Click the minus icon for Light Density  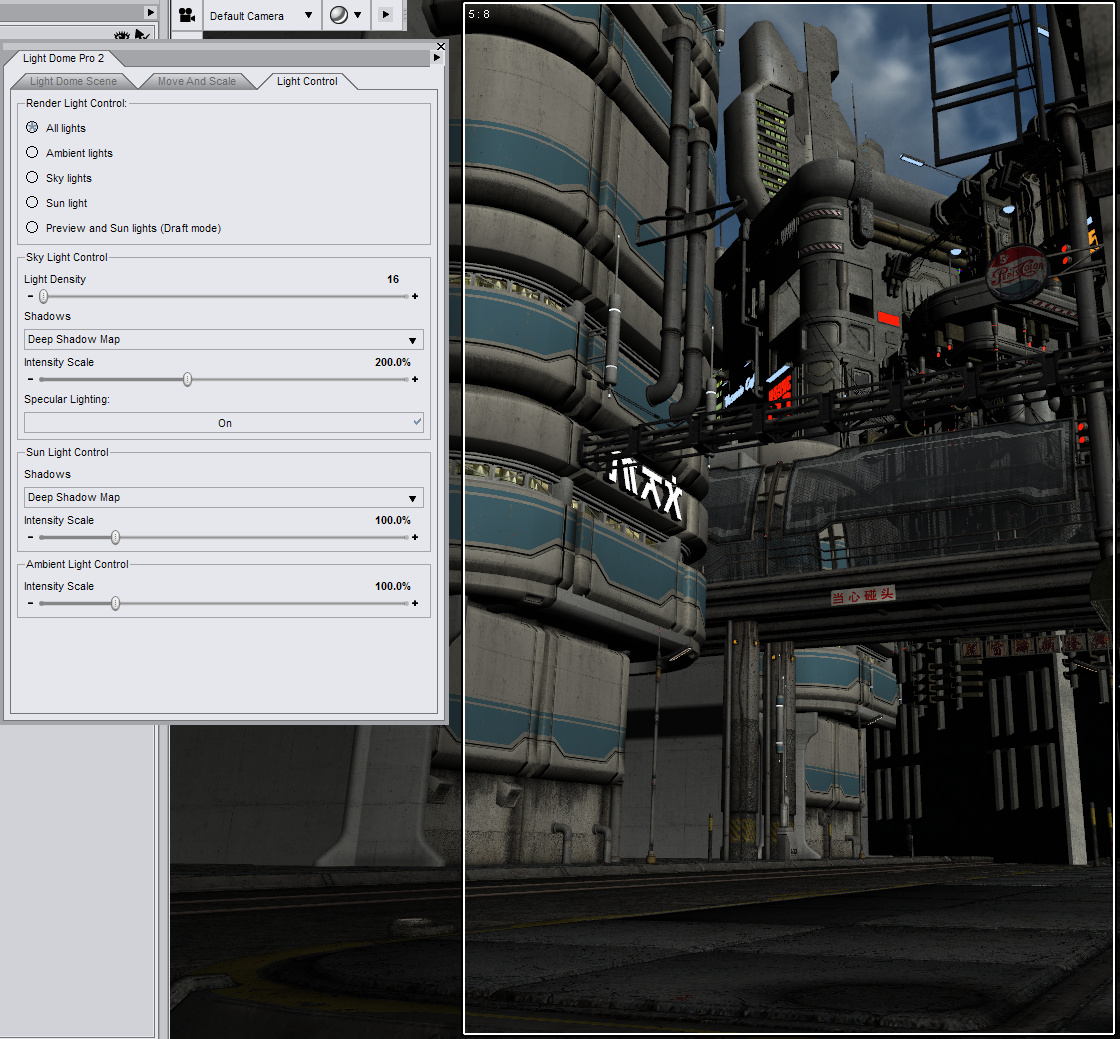point(30,297)
